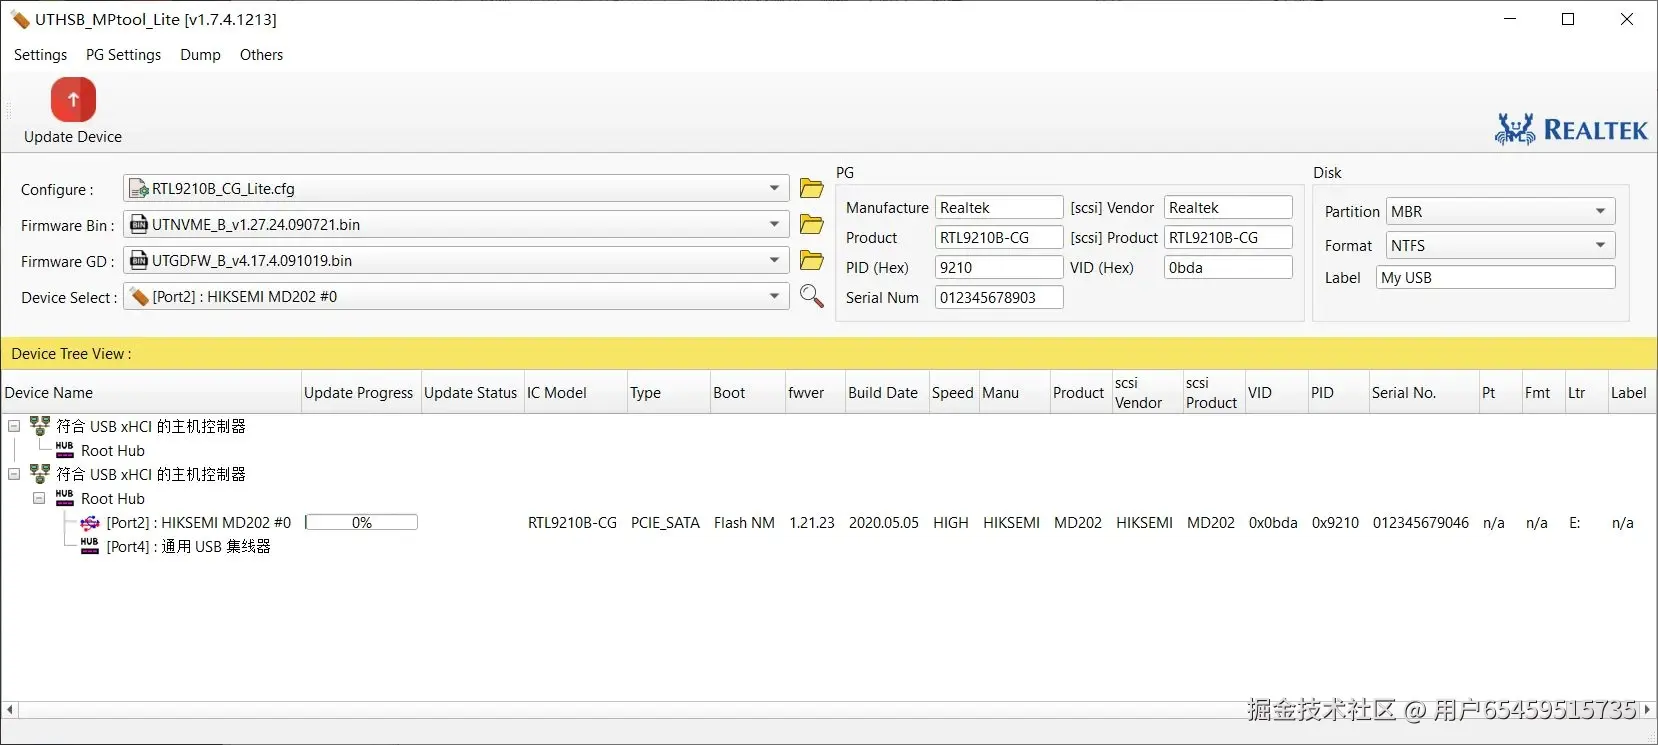This screenshot has width=1658, height=745.
Task: Click the app title bar icon
Action: 20,19
